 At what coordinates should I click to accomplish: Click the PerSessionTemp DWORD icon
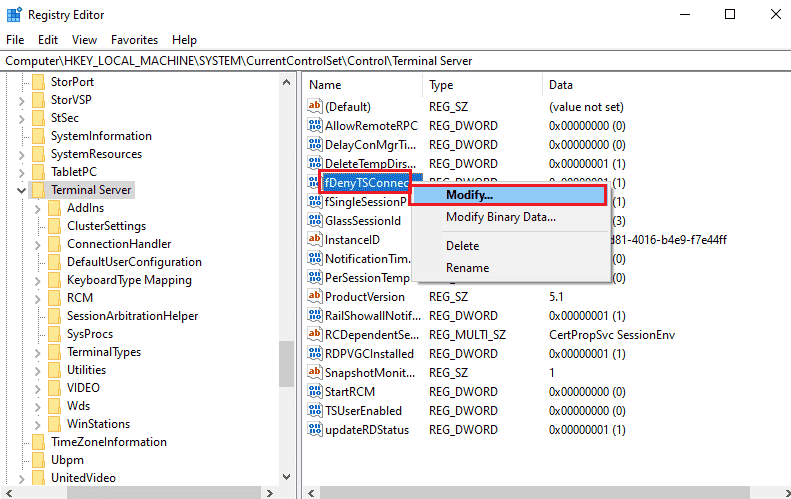(315, 278)
